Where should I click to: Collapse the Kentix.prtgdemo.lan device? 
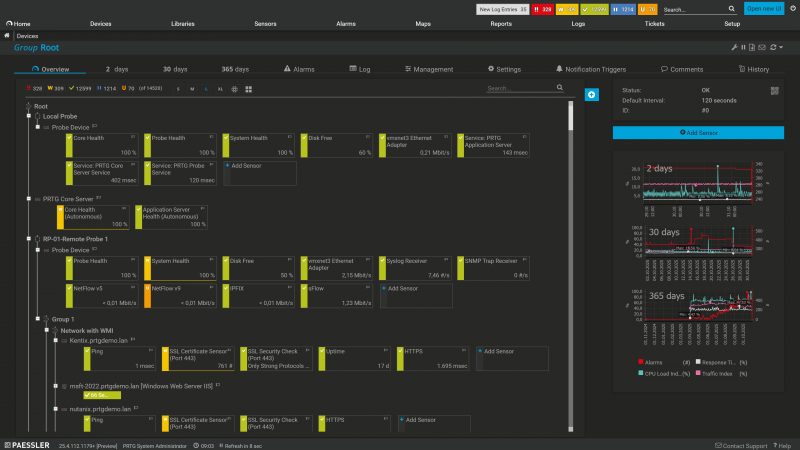click(x=56, y=340)
